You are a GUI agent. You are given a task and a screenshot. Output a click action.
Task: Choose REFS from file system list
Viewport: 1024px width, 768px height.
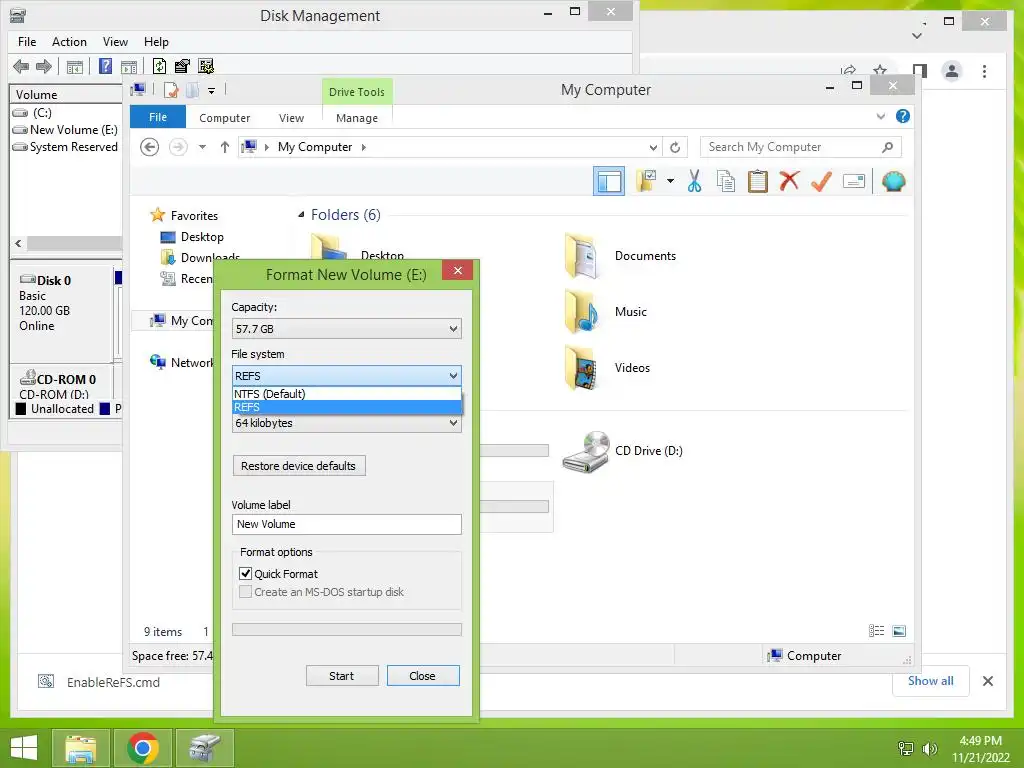click(x=347, y=407)
